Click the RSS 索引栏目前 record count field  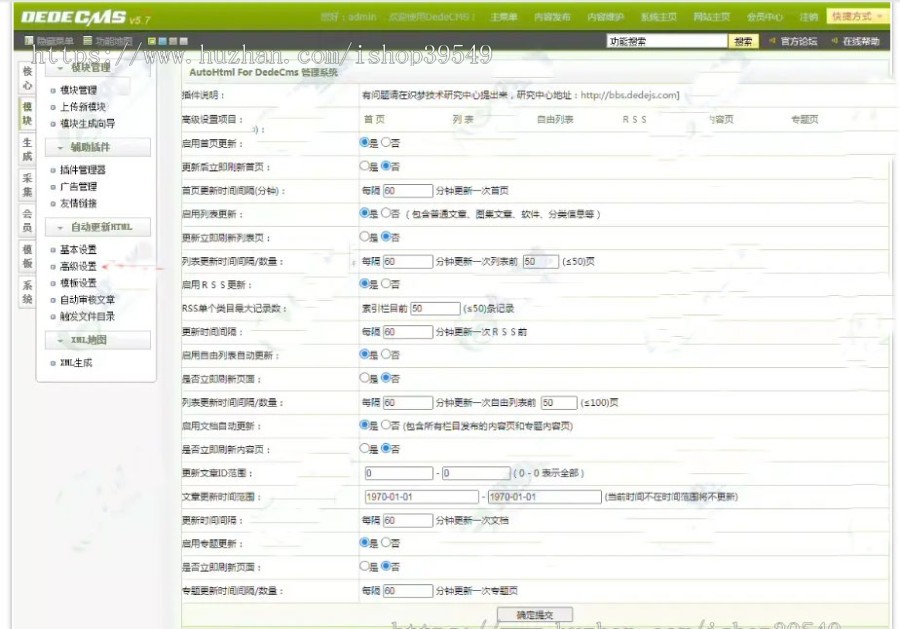coord(435,308)
